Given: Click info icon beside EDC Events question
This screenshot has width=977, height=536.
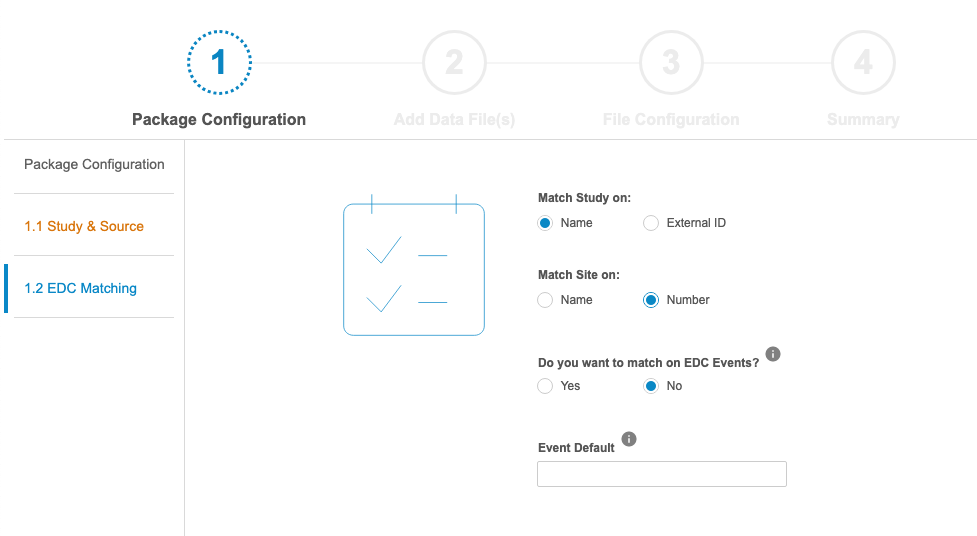Looking at the screenshot, I should pos(773,354).
